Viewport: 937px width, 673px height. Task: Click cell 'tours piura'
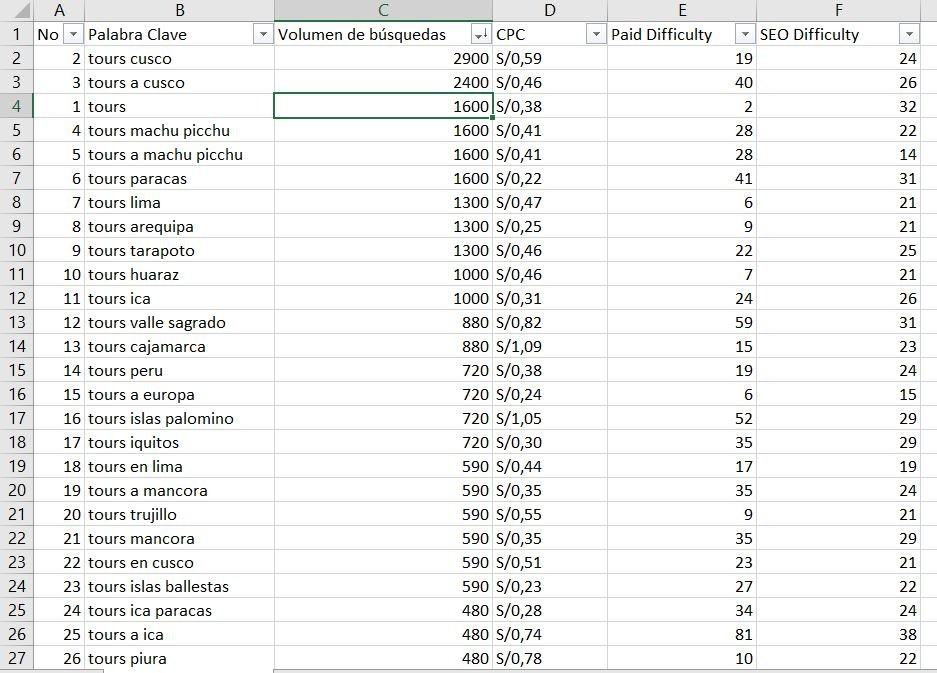click(x=179, y=658)
